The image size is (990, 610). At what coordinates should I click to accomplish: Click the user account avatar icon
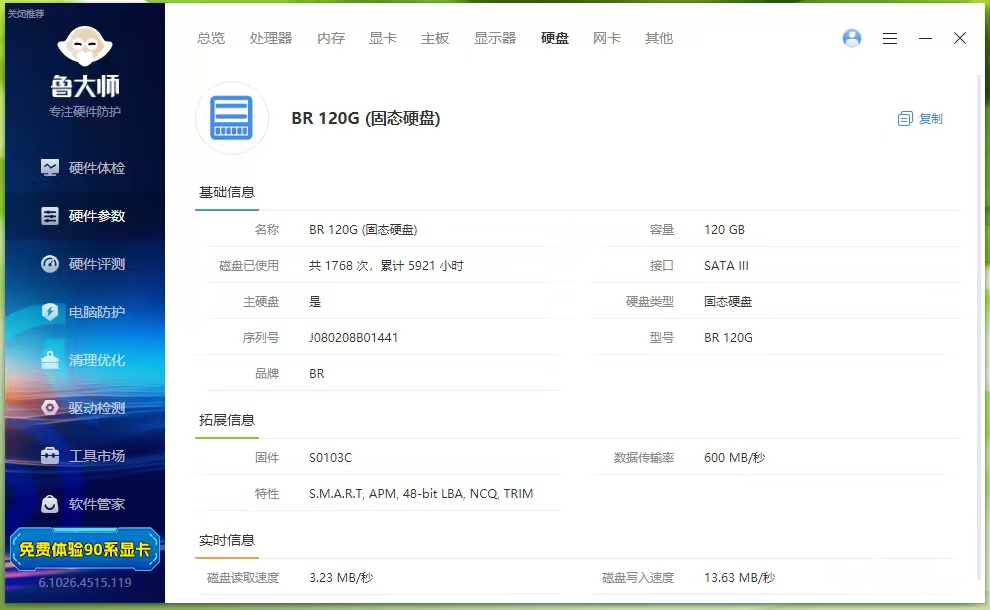point(852,38)
